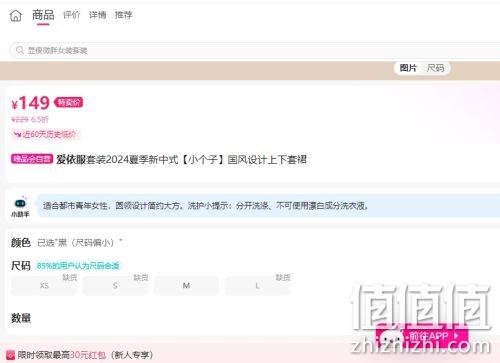Open the 推荐 tab
The image size is (500, 363).
click(123, 15)
